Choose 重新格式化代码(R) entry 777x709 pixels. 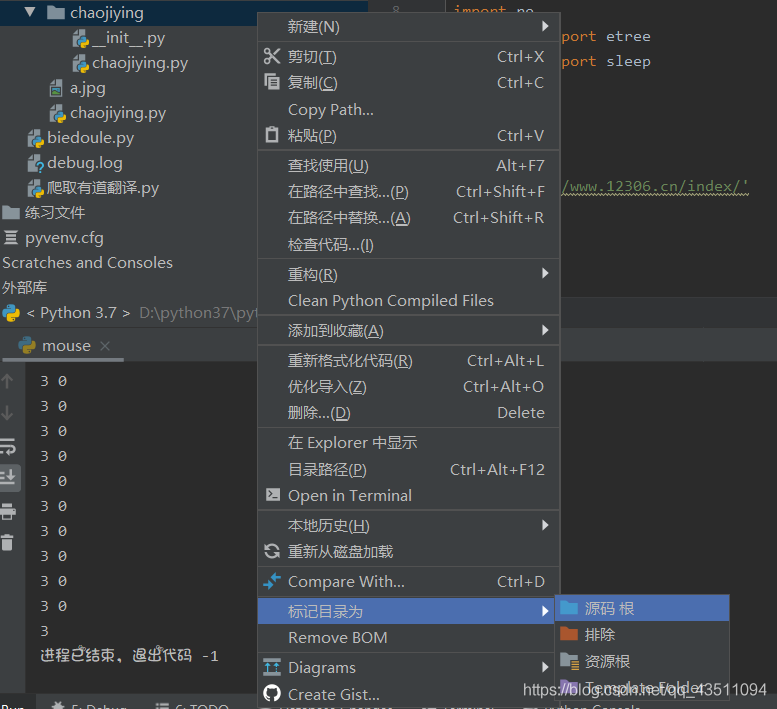pyautogui.click(x=409, y=361)
